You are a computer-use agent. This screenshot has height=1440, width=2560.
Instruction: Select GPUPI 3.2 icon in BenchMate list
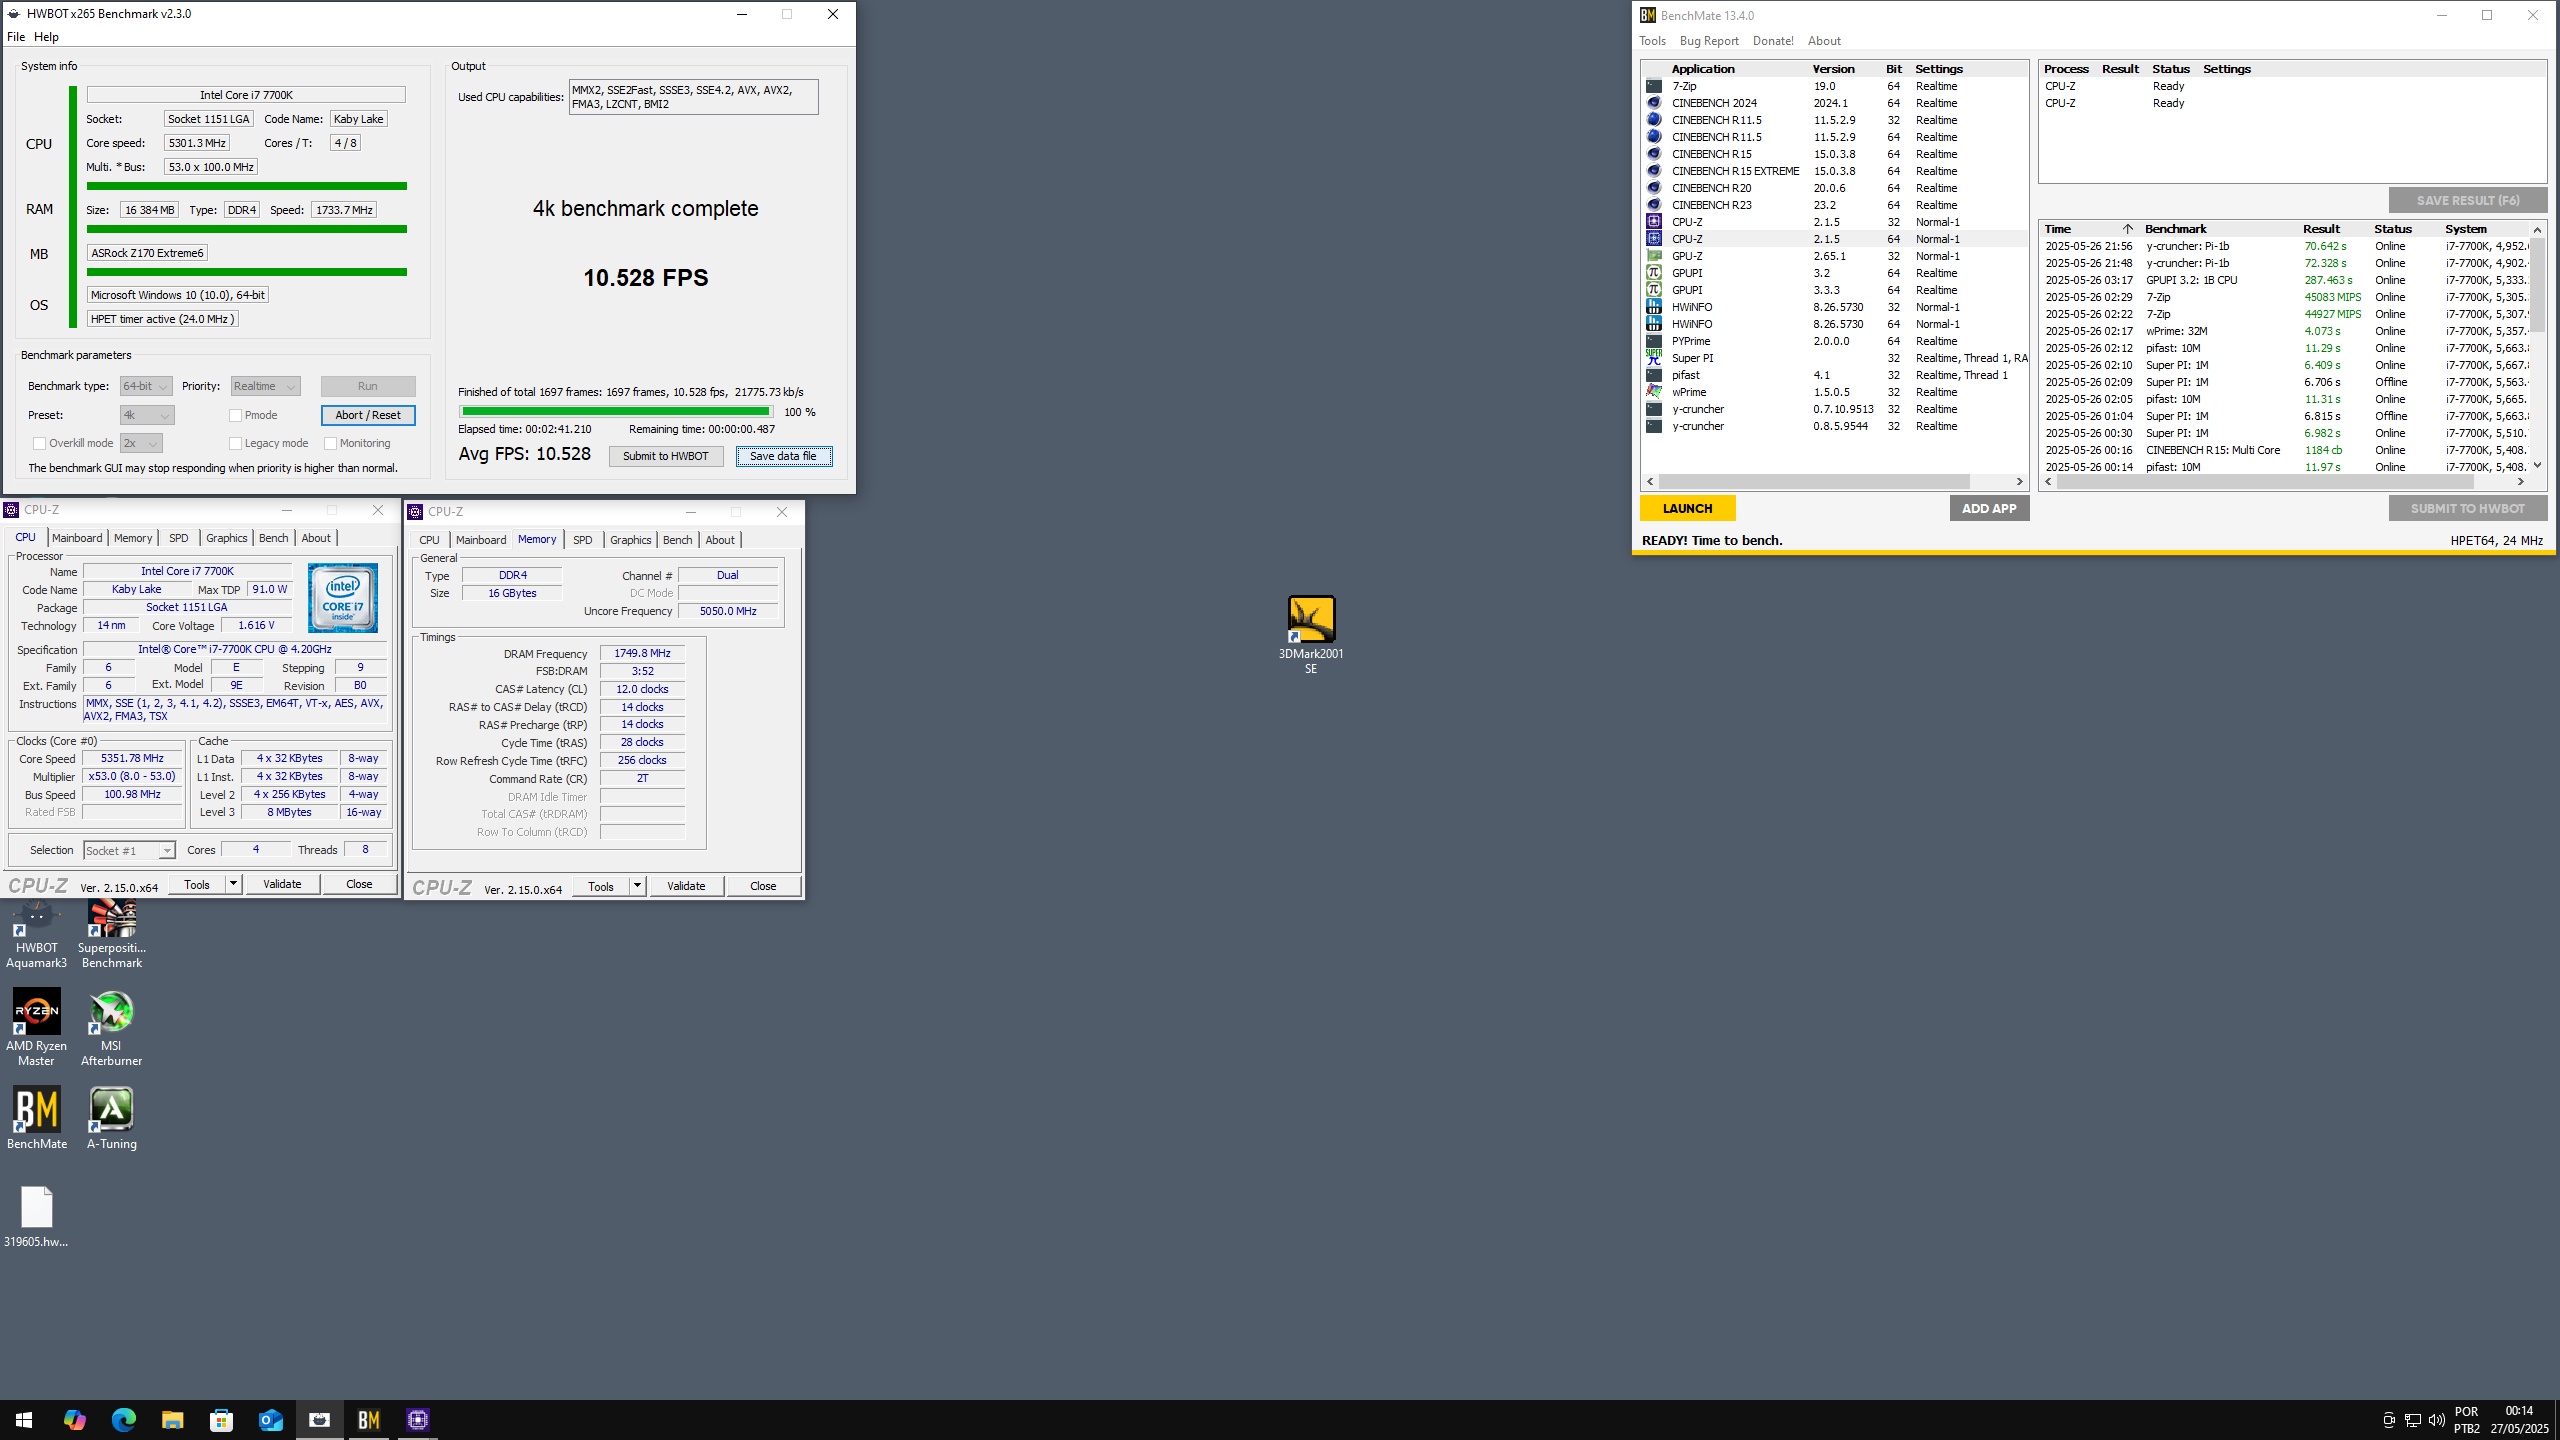pos(1654,273)
